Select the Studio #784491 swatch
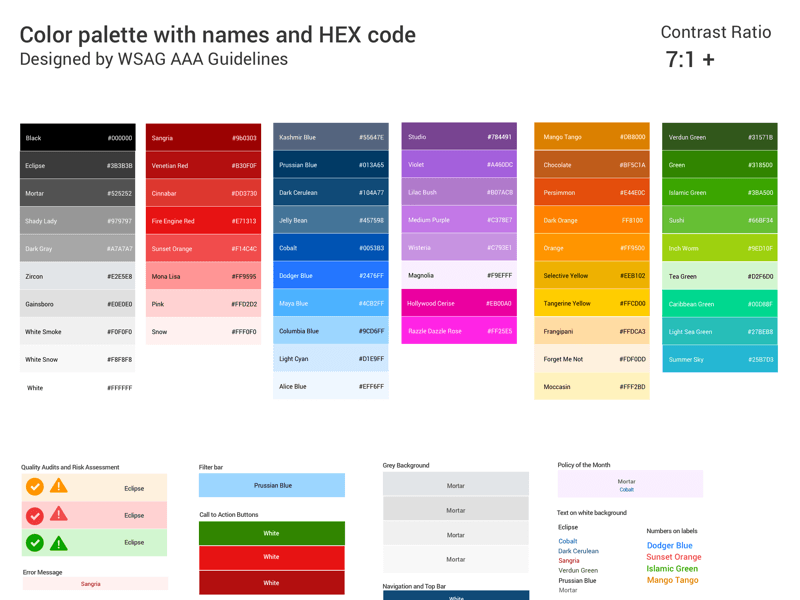The height and width of the screenshot is (600, 800). tap(459, 136)
